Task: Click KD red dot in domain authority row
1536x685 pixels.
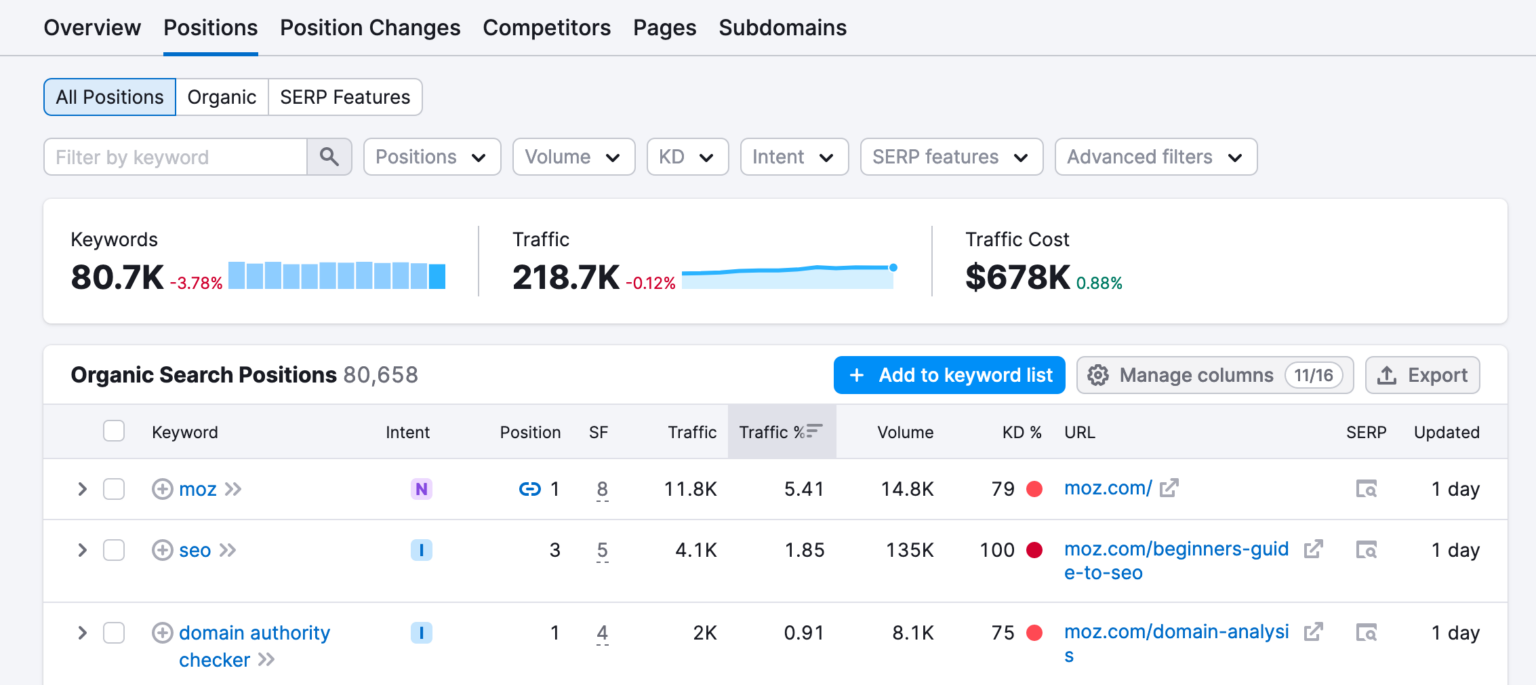Action: pyautogui.click(x=1034, y=633)
